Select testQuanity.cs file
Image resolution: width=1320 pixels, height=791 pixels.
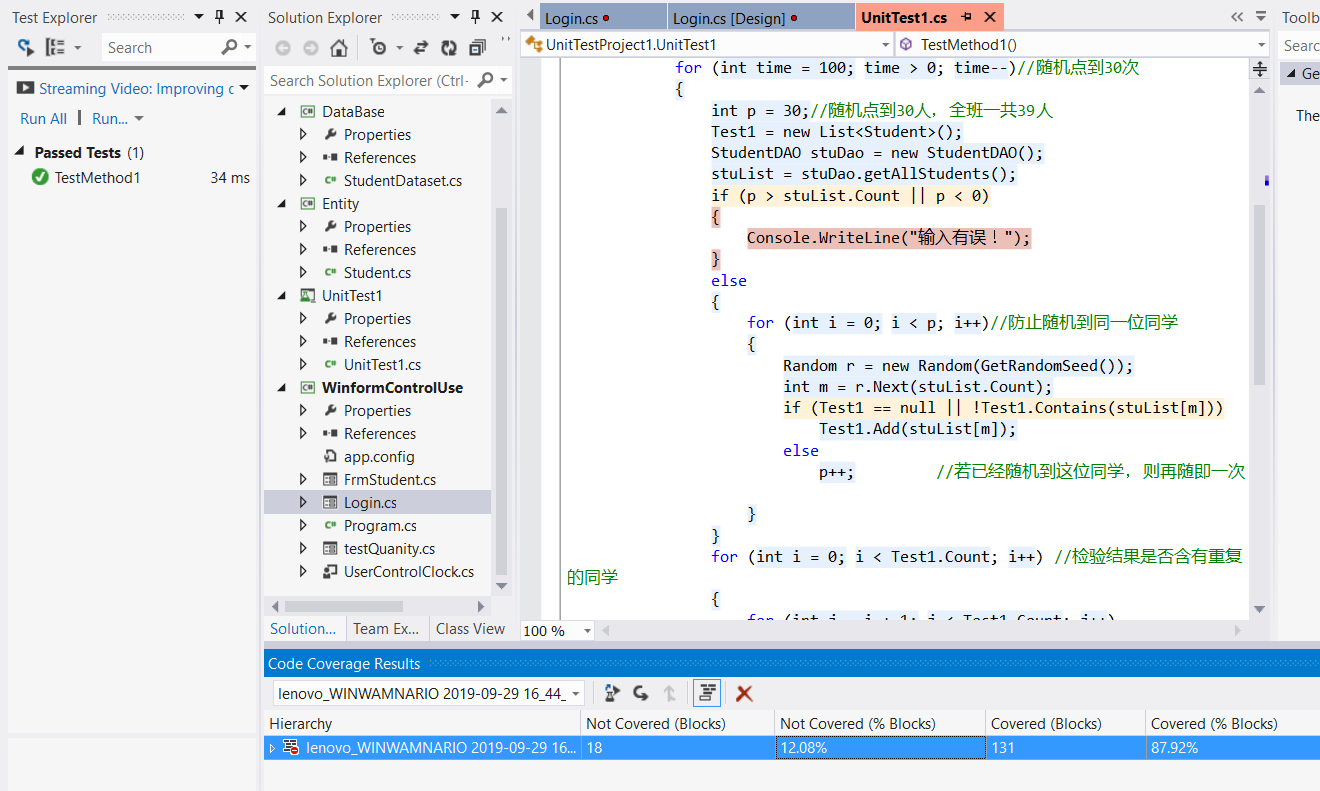389,549
